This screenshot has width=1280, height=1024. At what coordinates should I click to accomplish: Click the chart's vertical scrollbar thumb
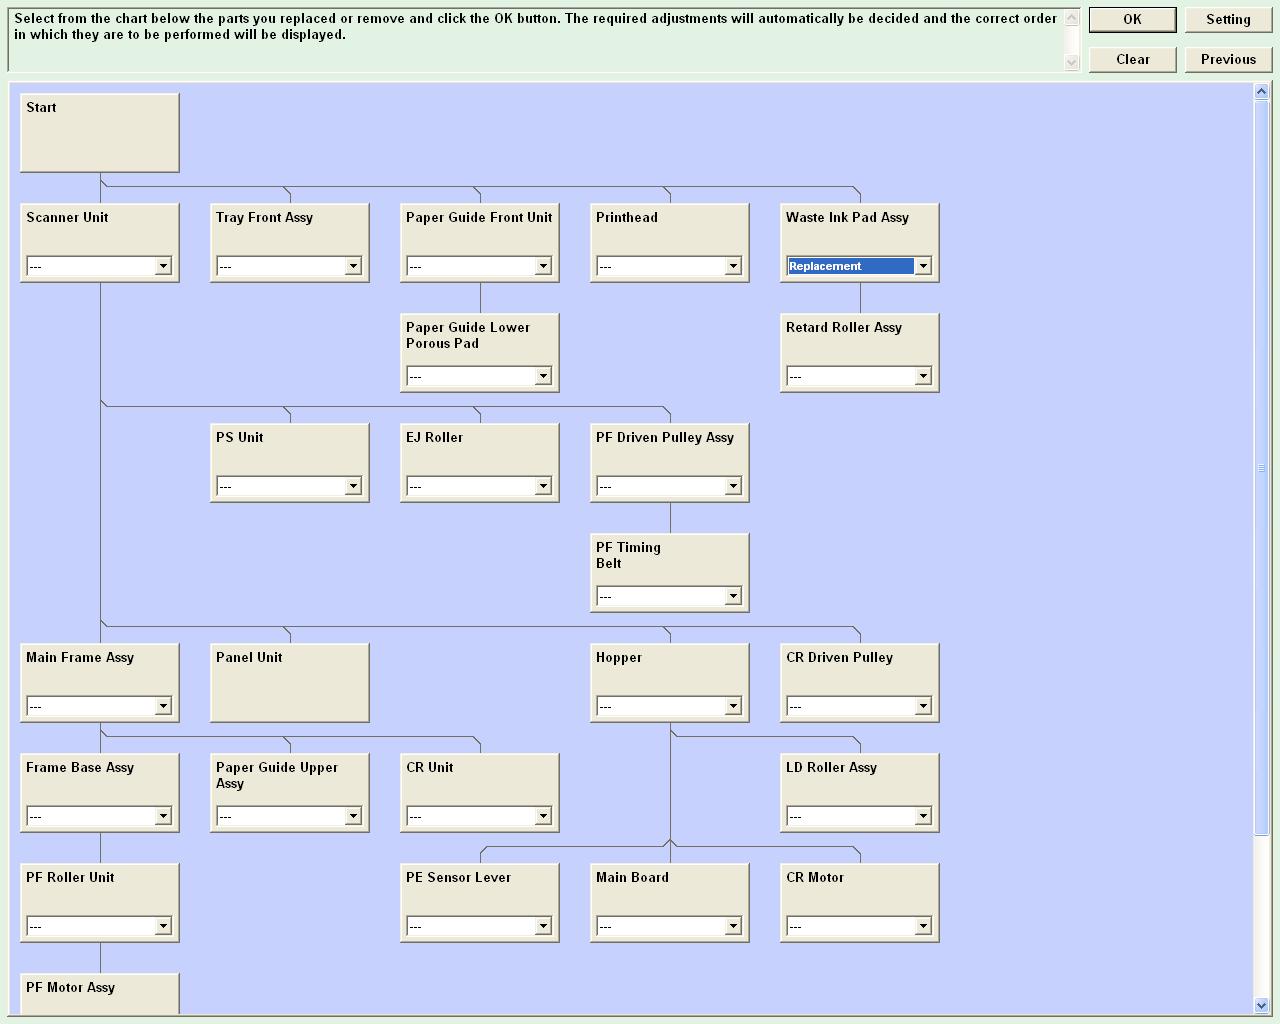click(1261, 468)
